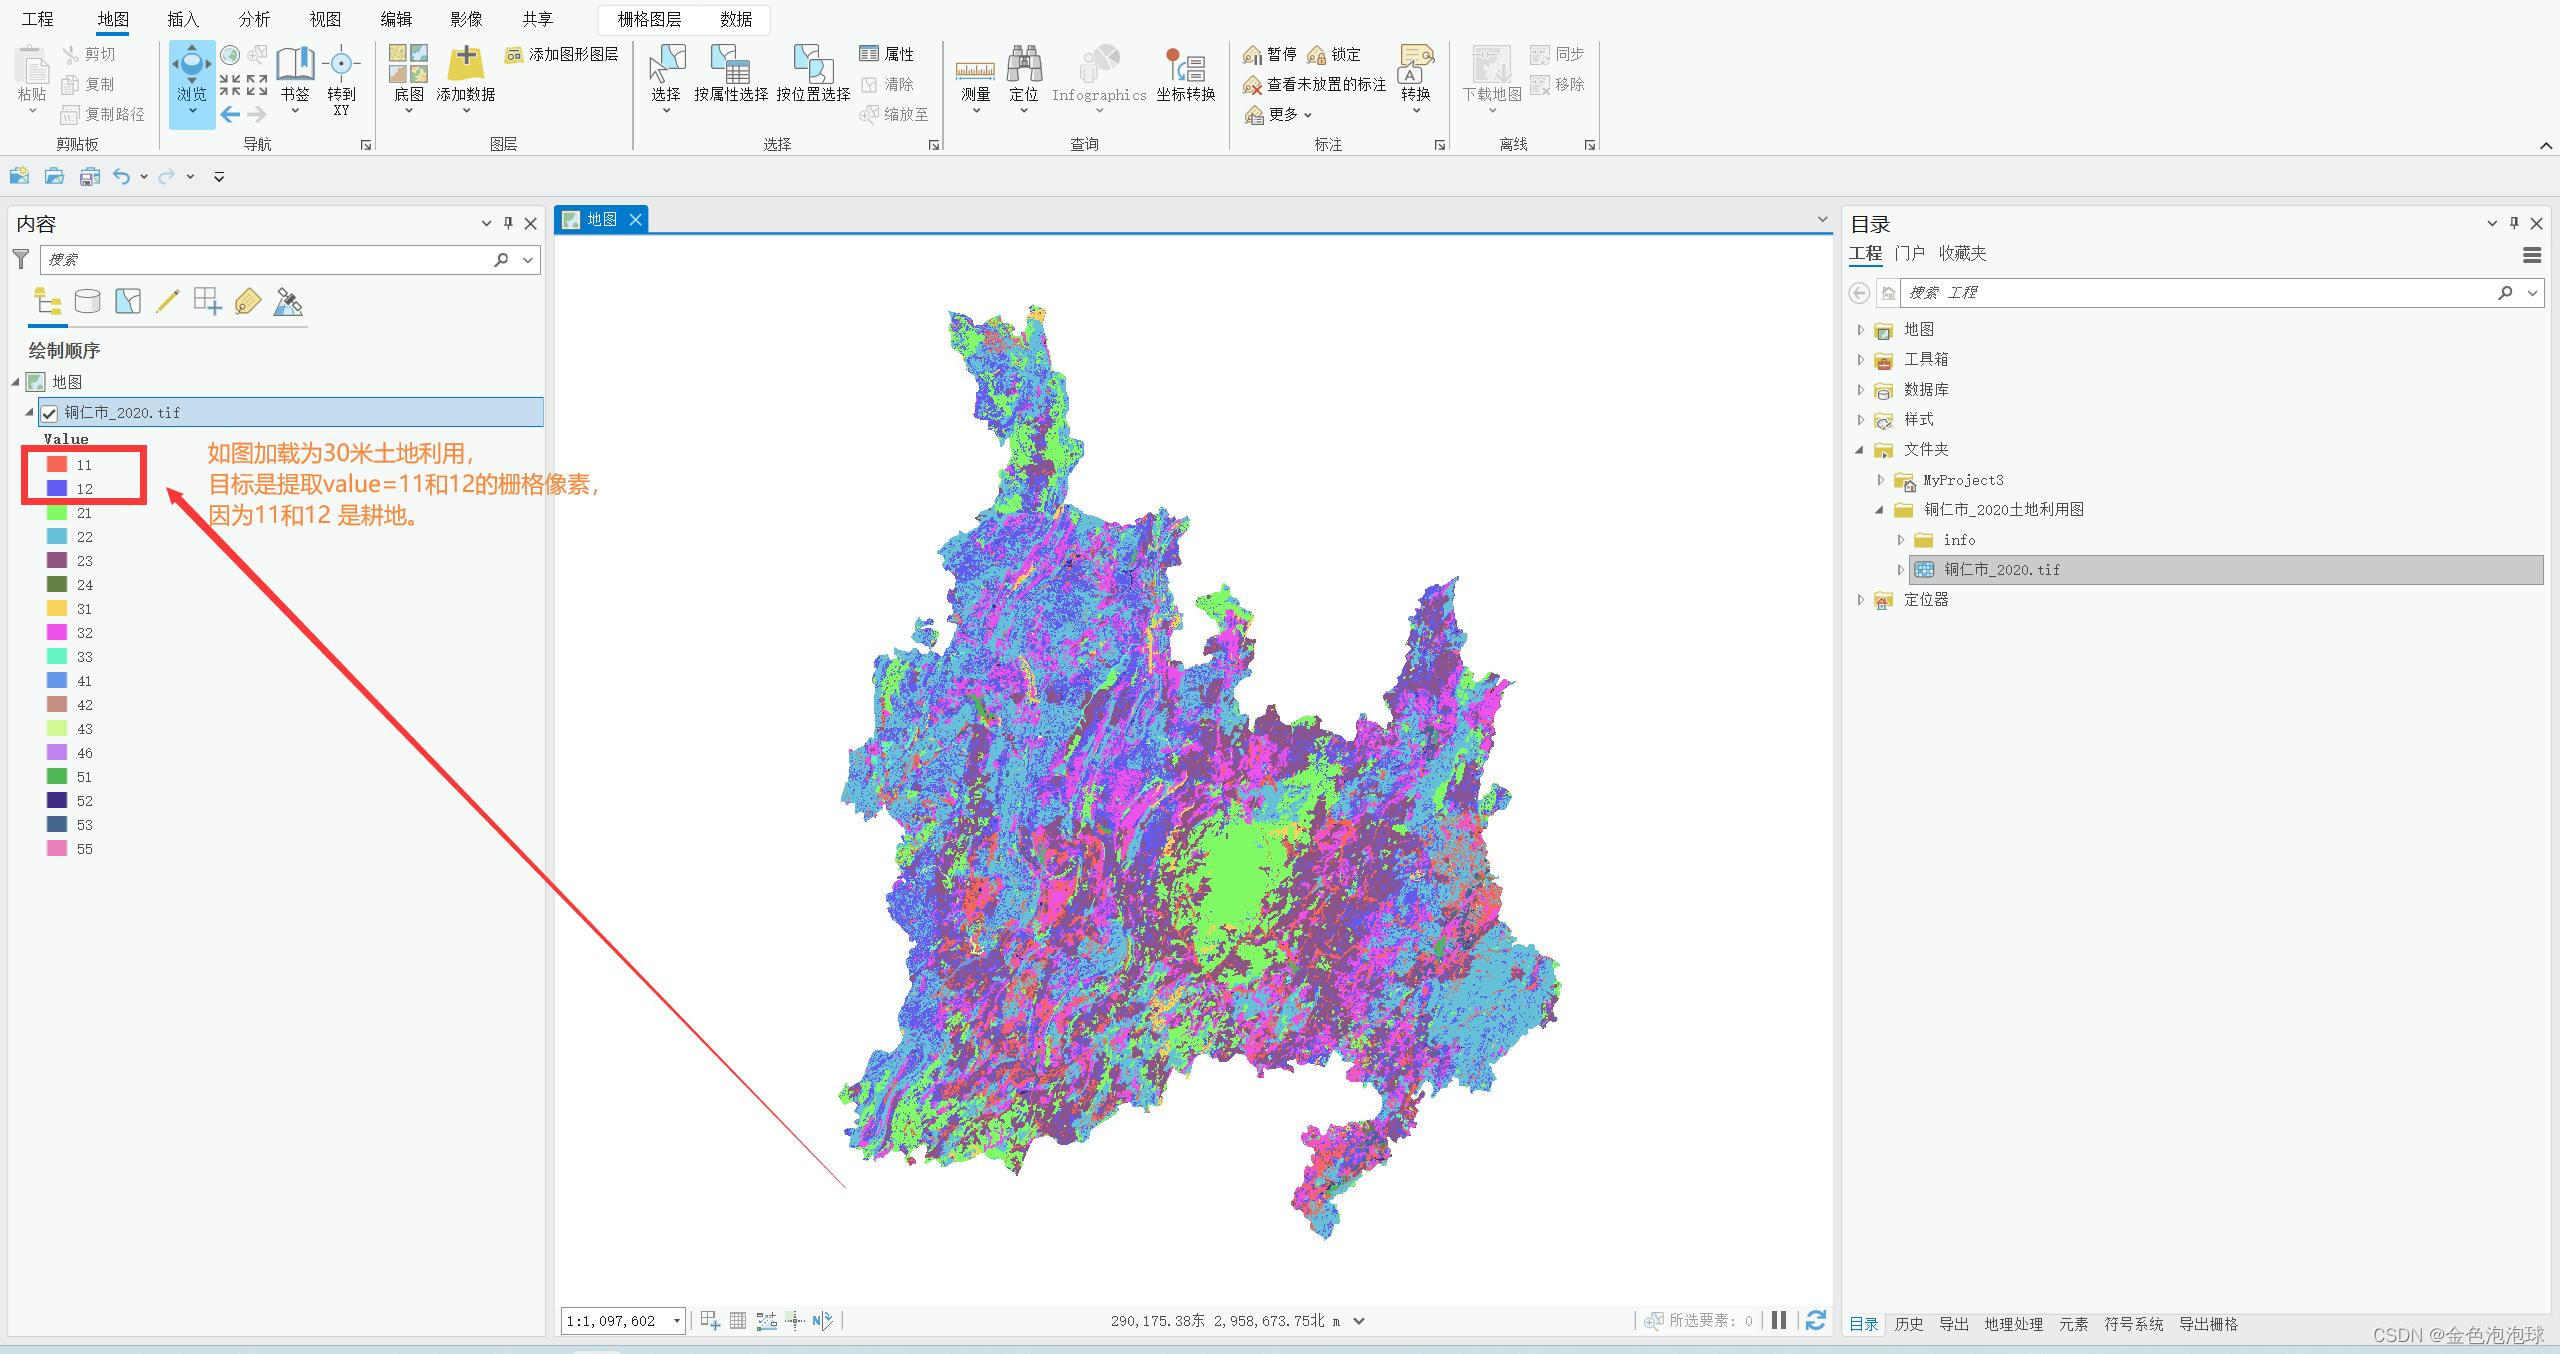Expand the MyProject3 folder
The height and width of the screenshot is (1354, 2560).
tap(1881, 480)
